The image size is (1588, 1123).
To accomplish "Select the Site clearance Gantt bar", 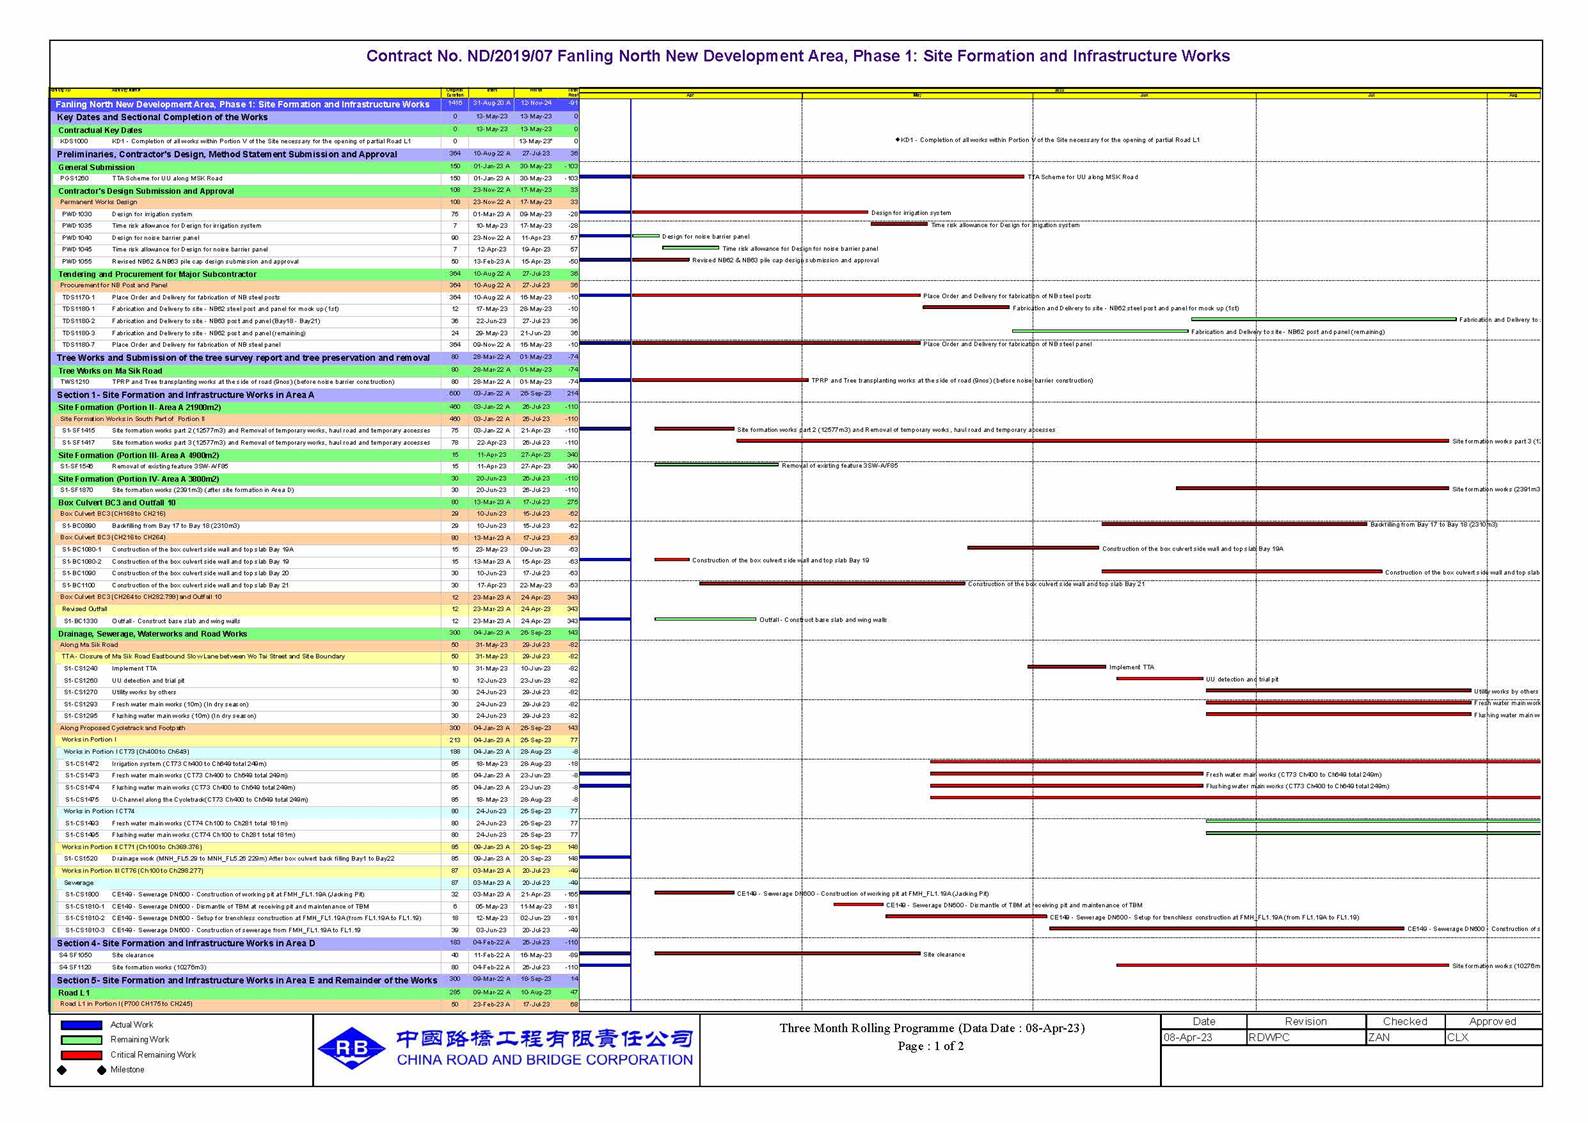I will [787, 954].
